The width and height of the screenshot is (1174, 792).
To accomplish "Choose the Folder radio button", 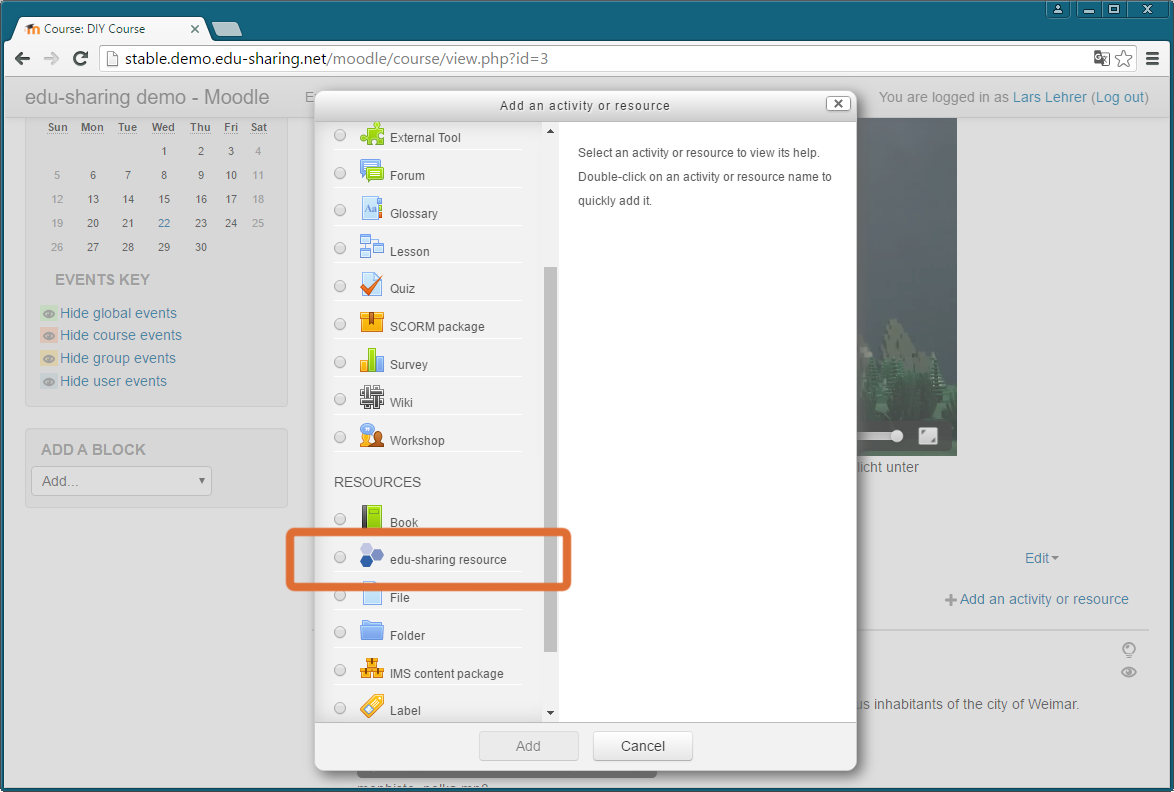I will [340, 632].
